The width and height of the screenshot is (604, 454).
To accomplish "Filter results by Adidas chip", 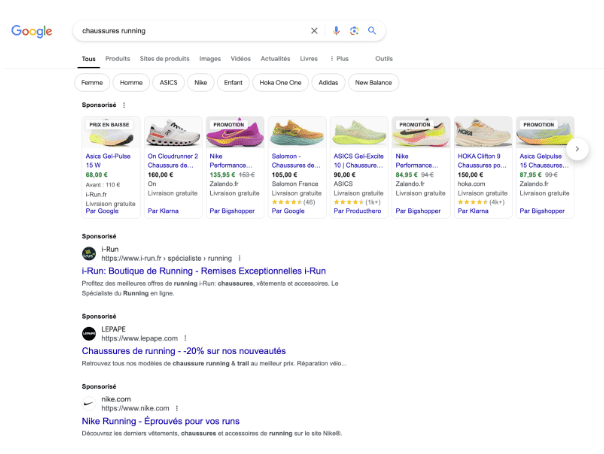I will point(328,82).
